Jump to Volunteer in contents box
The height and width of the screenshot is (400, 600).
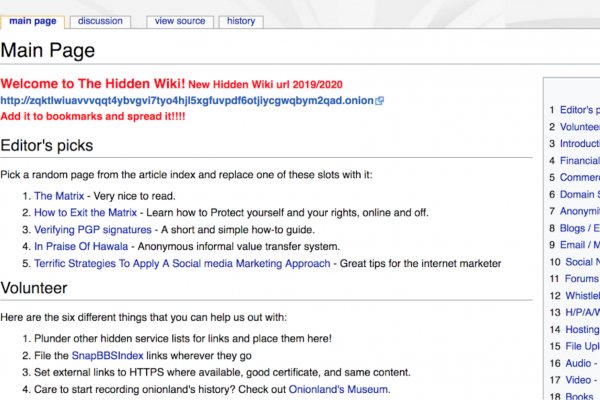[x=579, y=127]
